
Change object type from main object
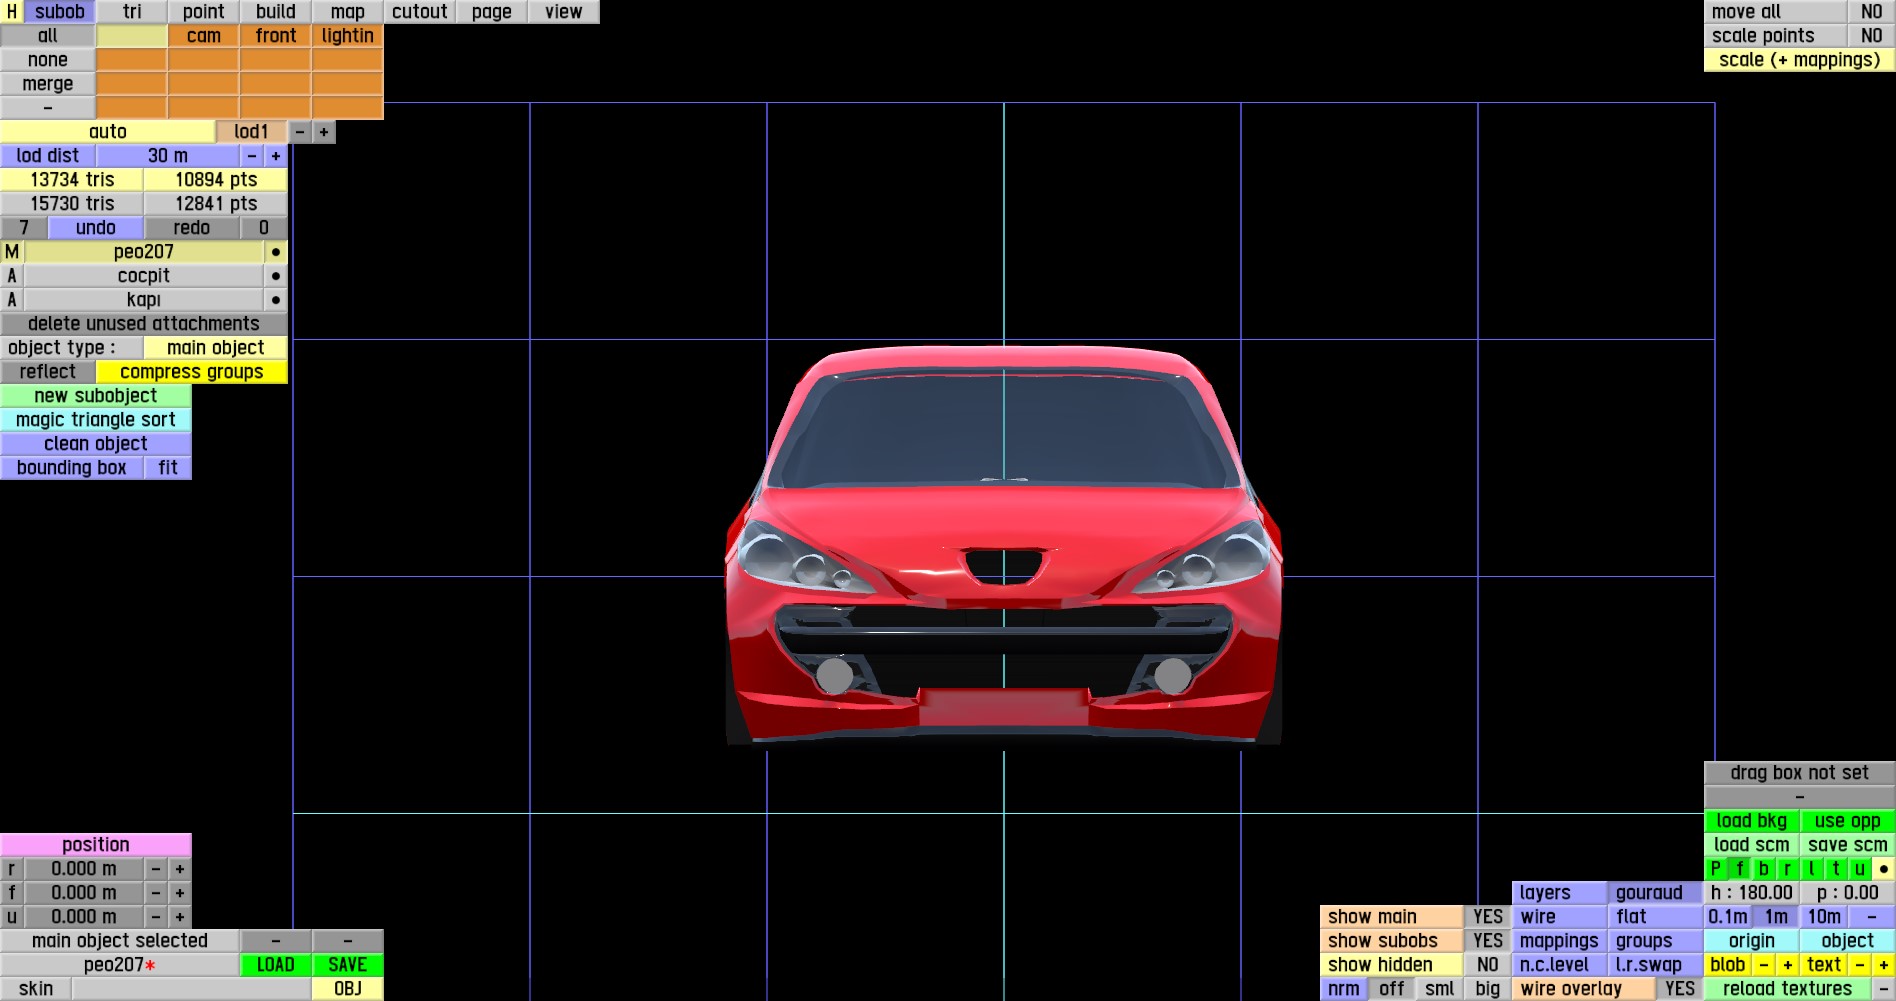pos(215,348)
